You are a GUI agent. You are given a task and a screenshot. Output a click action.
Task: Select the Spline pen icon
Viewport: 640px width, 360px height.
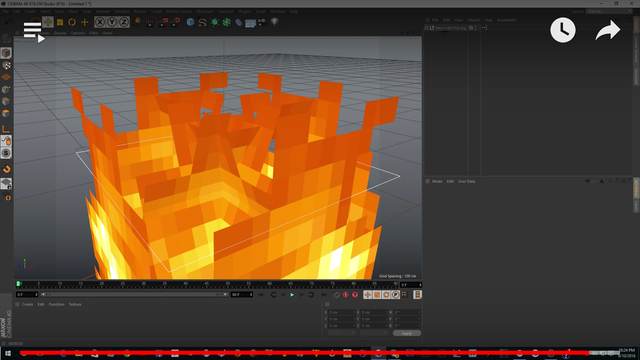[202, 22]
